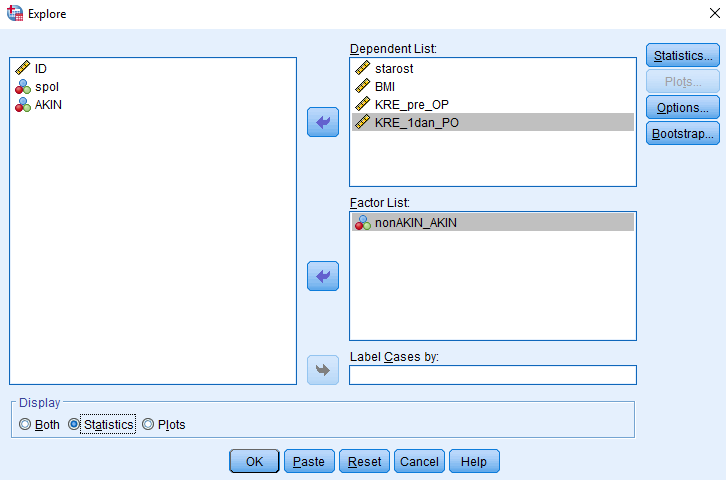
Task: Click the Explore dialog title icon
Action: coord(15,13)
